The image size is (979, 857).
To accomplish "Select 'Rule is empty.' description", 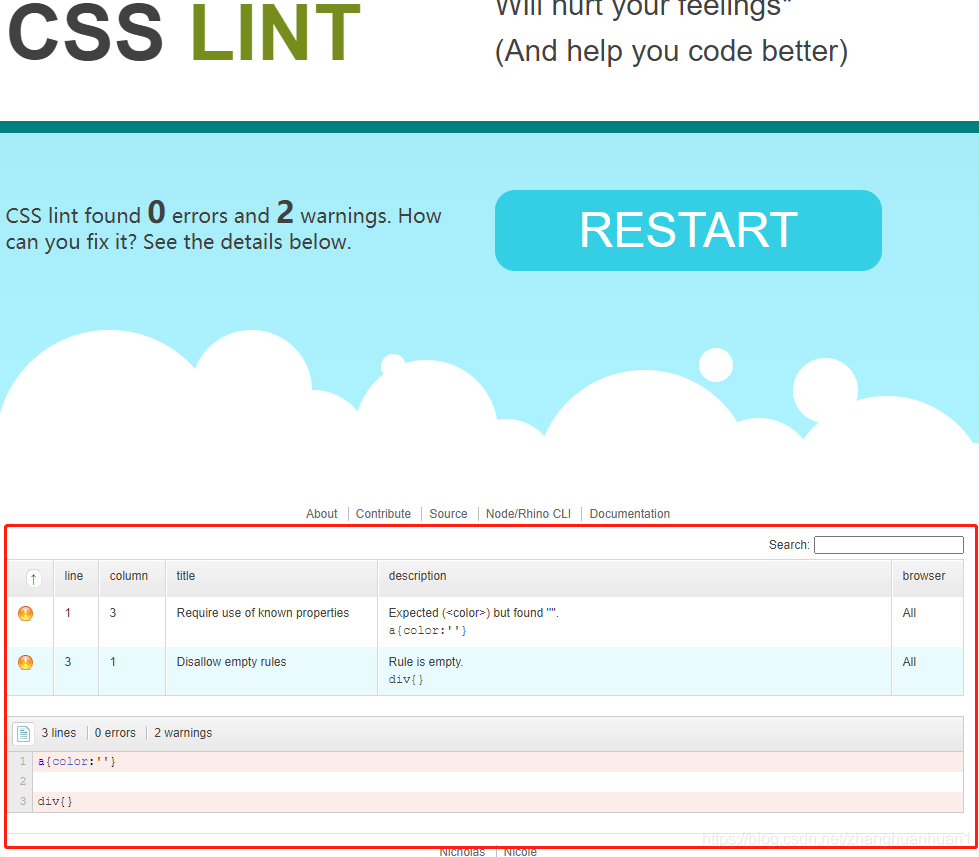I will 426,662.
